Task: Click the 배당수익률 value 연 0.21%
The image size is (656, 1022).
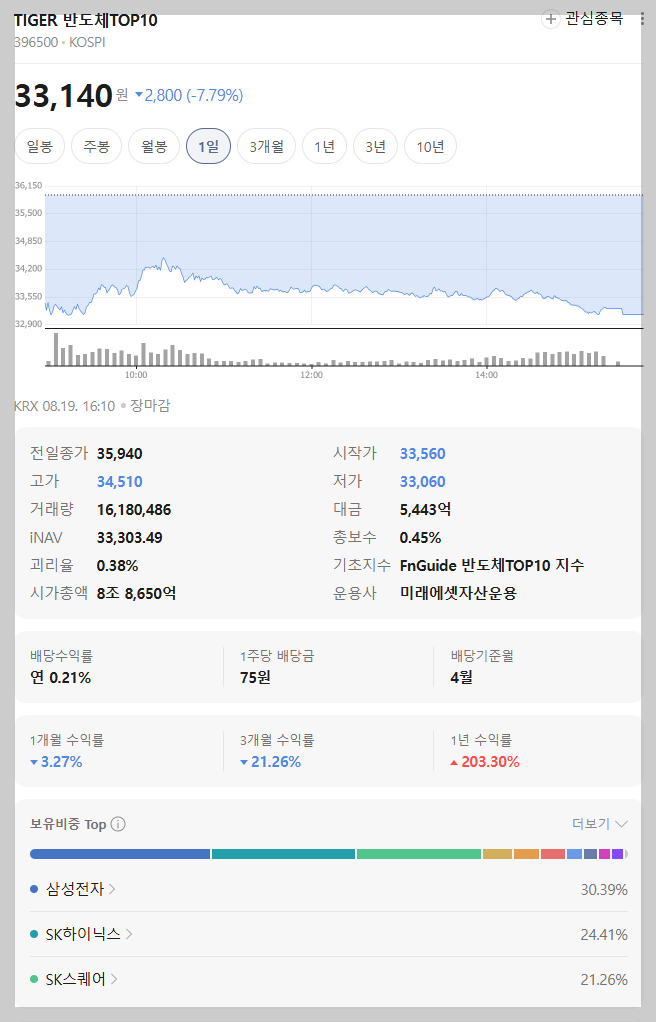Action: coord(61,678)
